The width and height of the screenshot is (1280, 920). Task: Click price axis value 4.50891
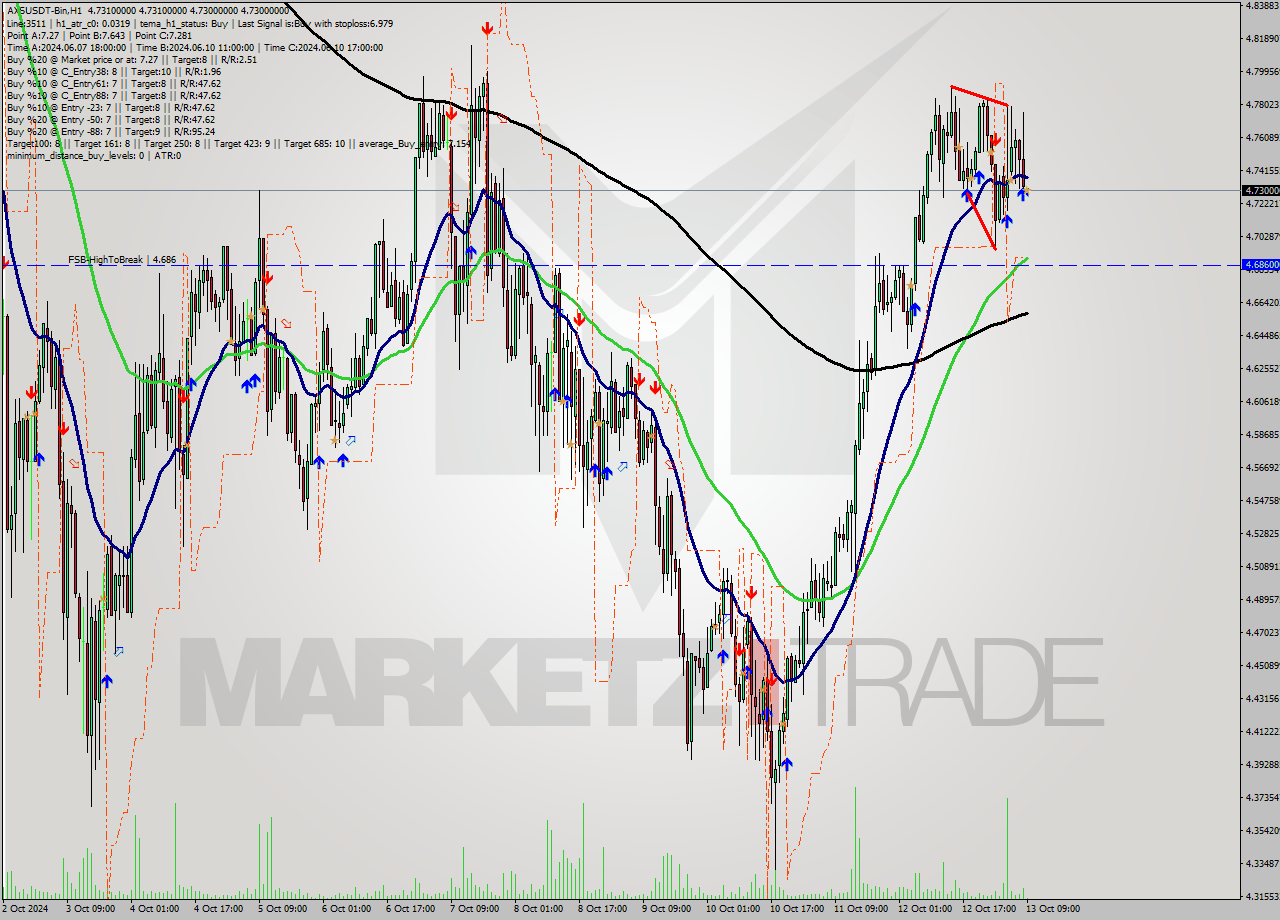tap(1262, 566)
